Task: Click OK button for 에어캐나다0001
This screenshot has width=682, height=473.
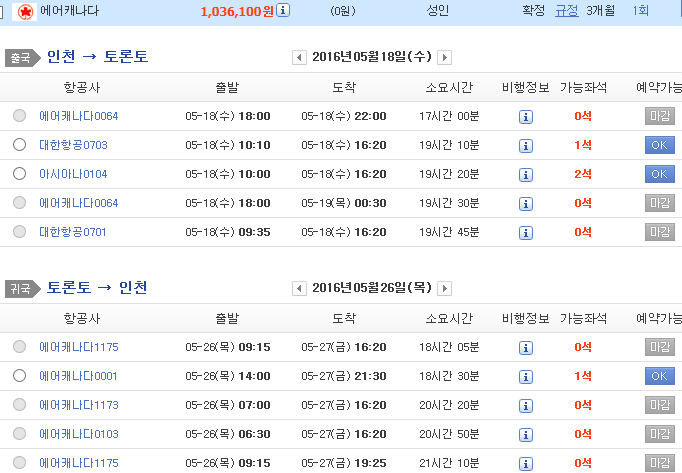Action: point(659,376)
